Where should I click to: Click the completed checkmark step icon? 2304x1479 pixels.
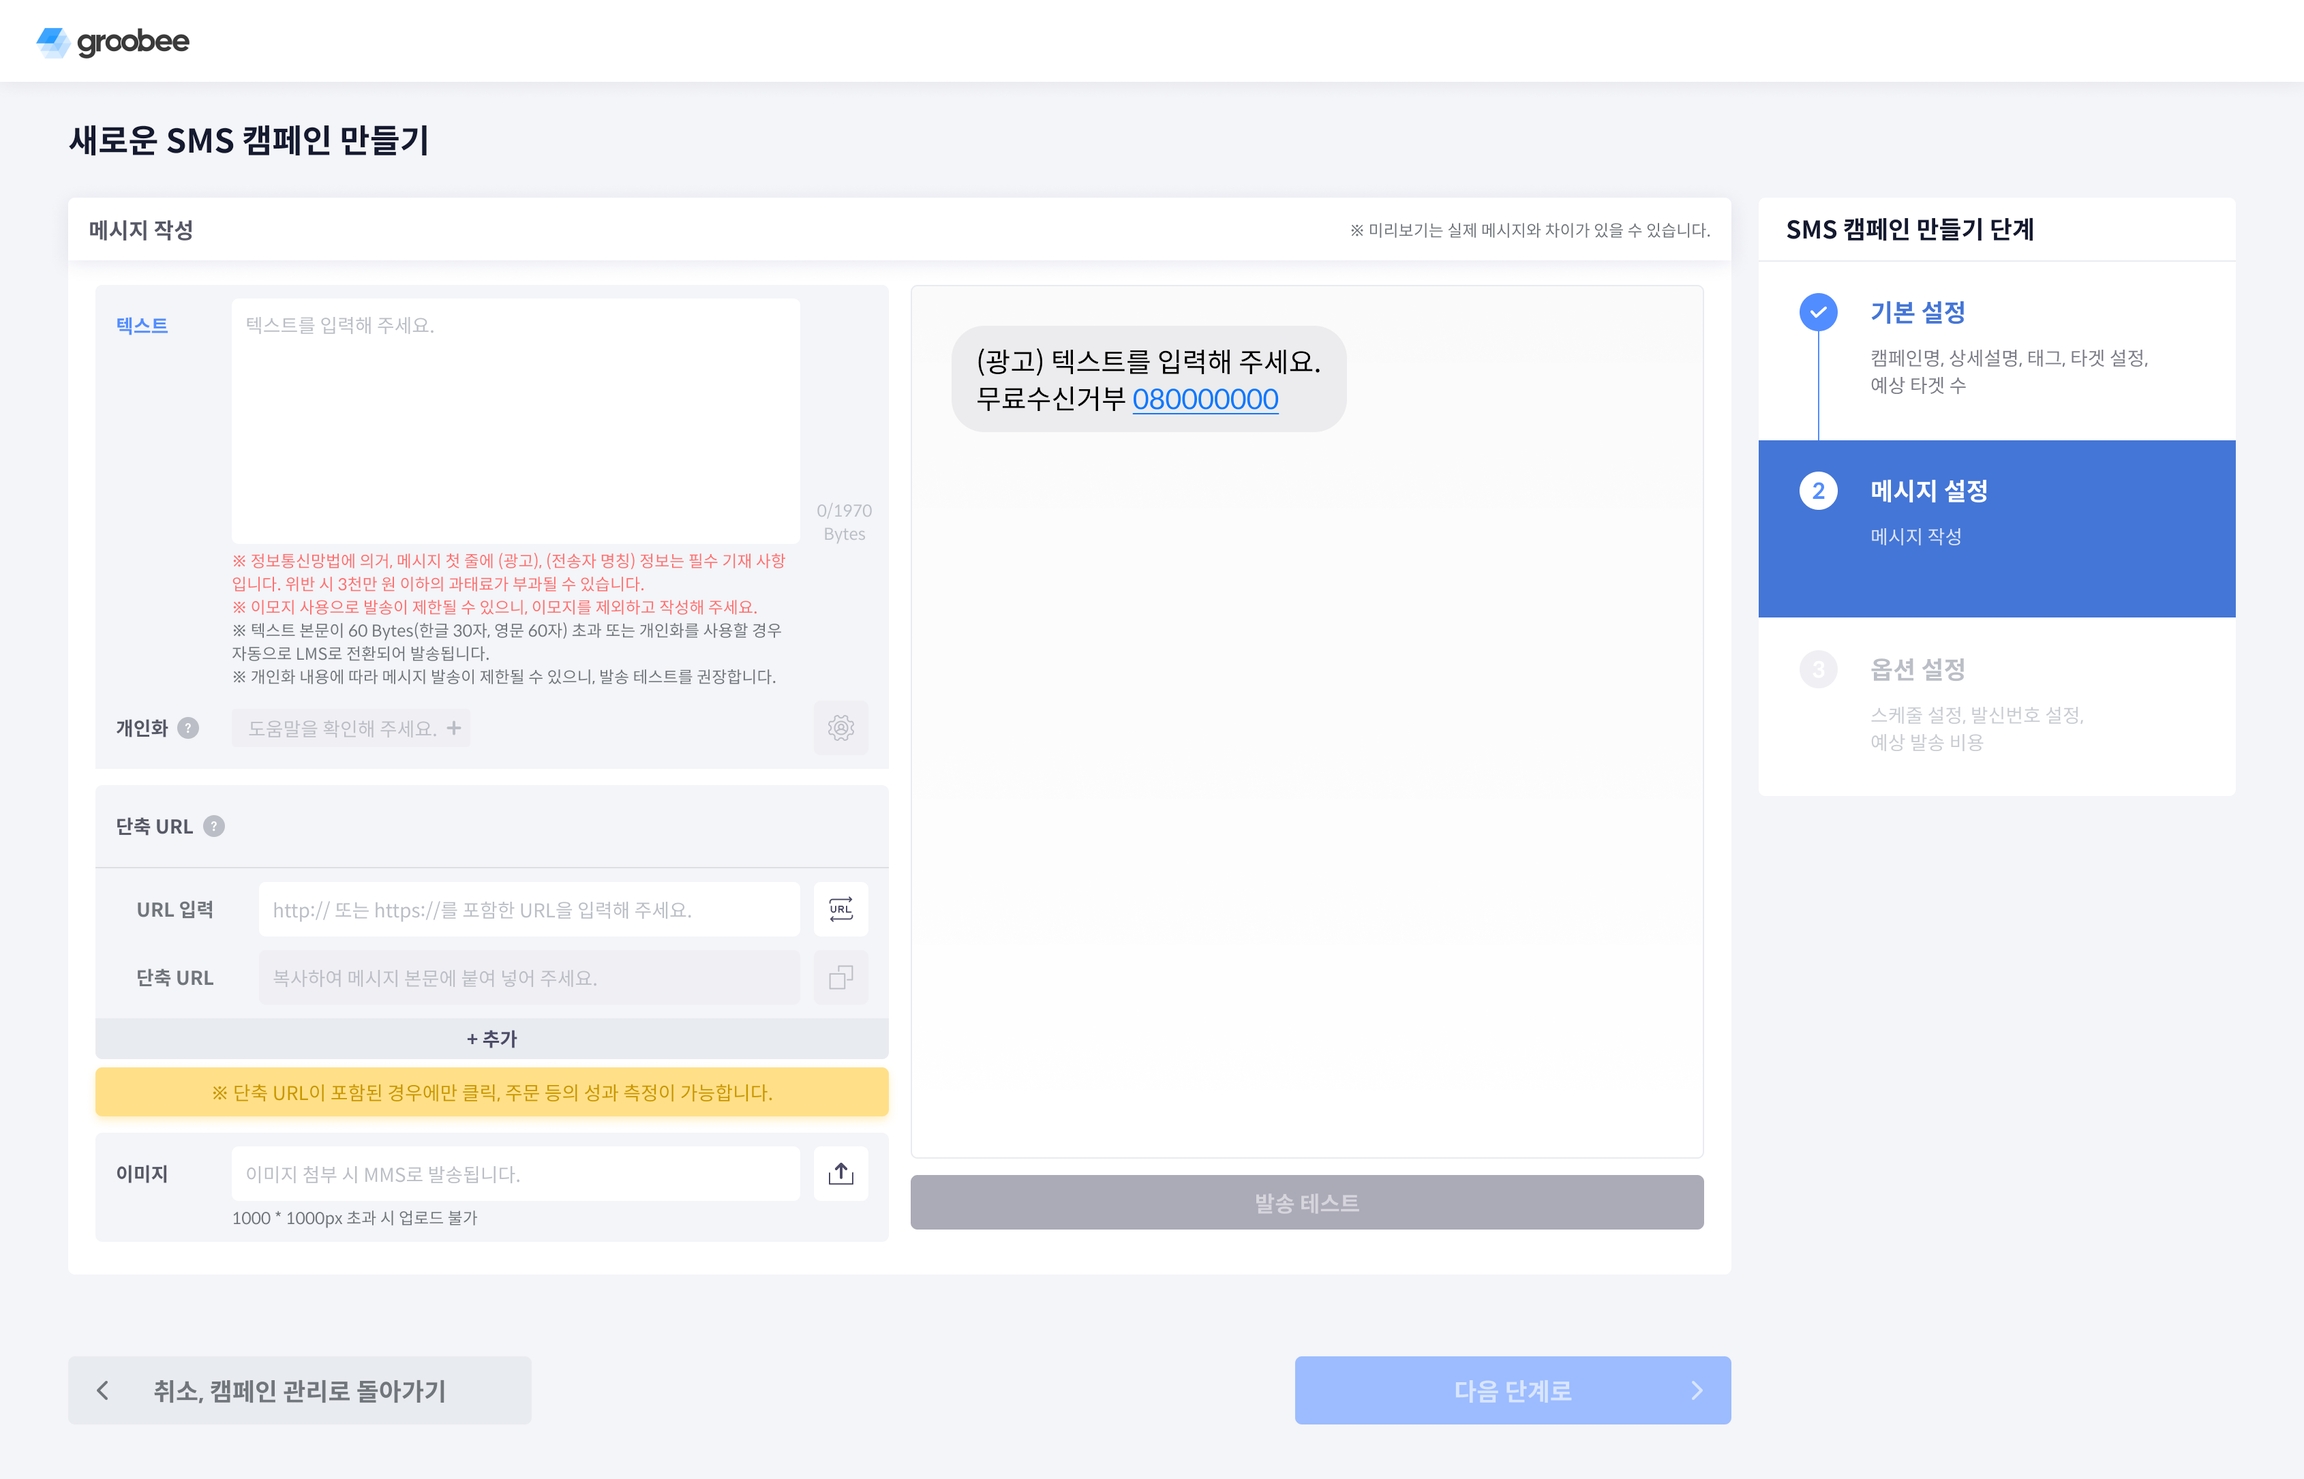[1818, 312]
